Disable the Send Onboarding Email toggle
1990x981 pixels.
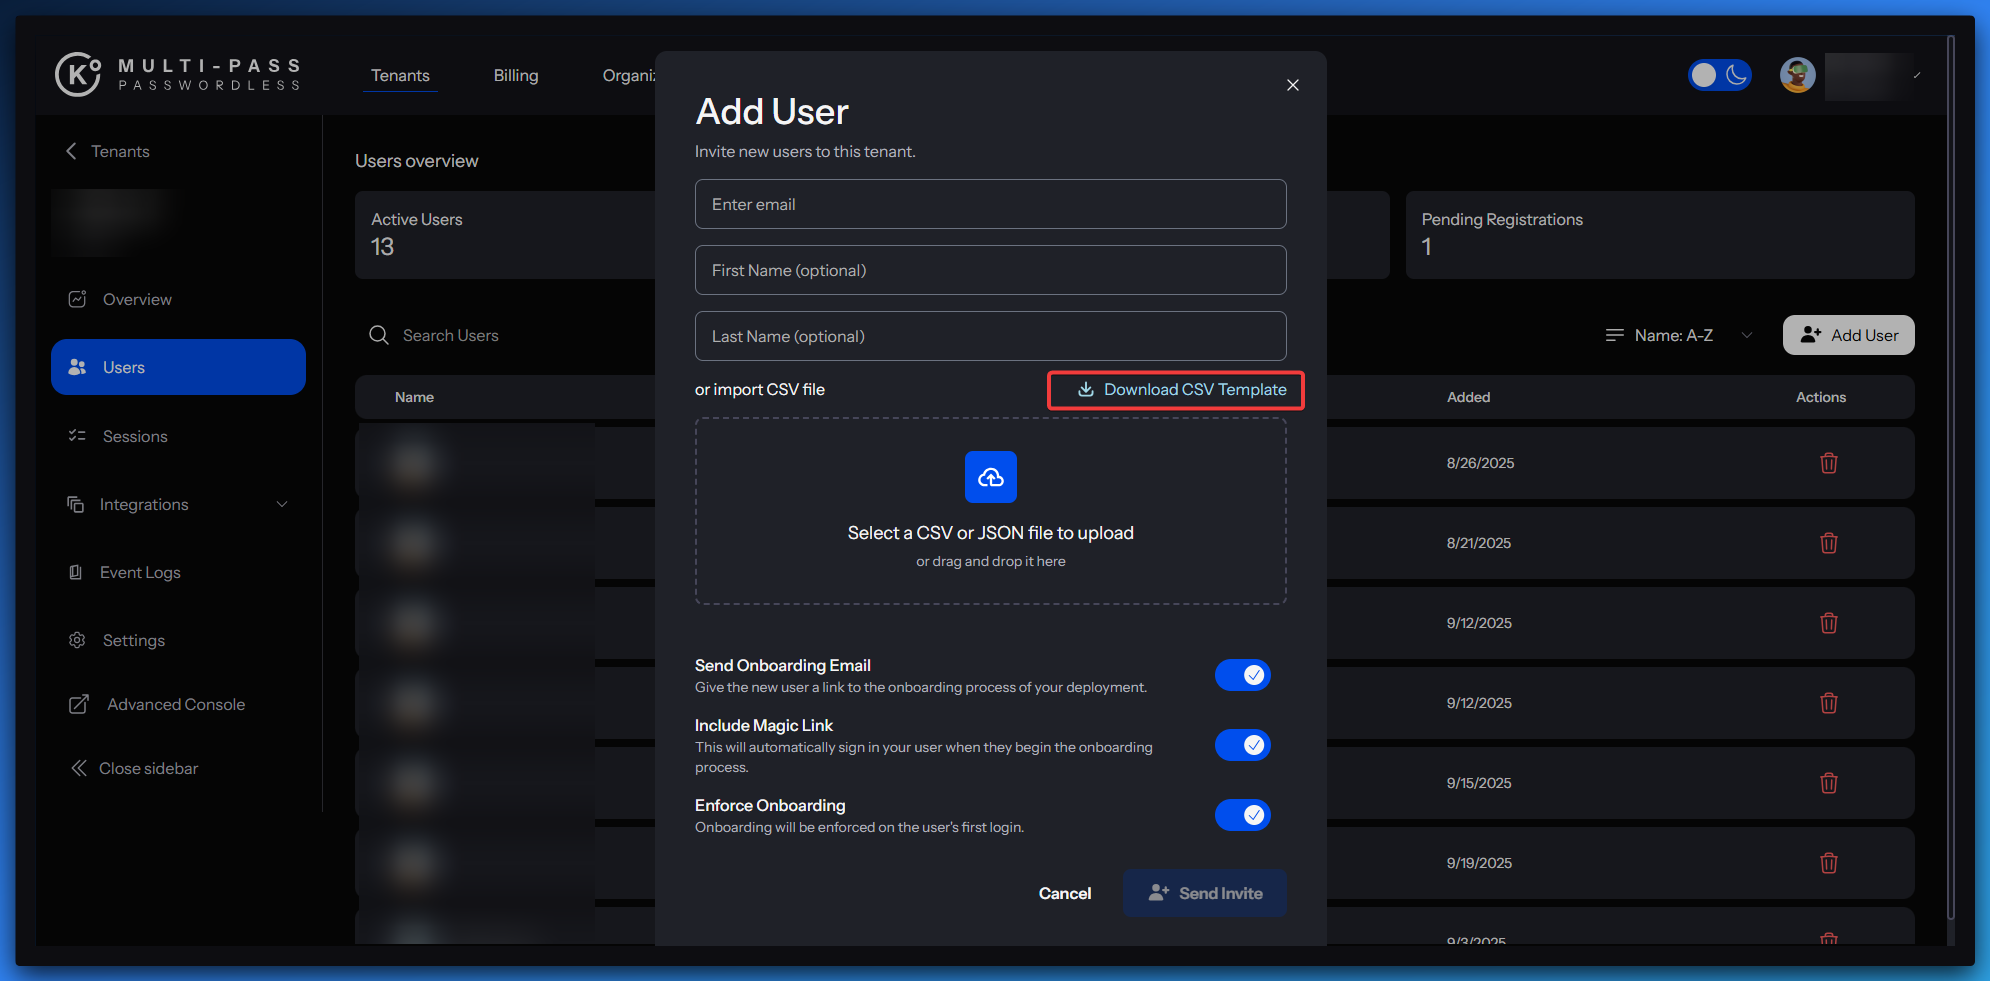pyautogui.click(x=1242, y=675)
